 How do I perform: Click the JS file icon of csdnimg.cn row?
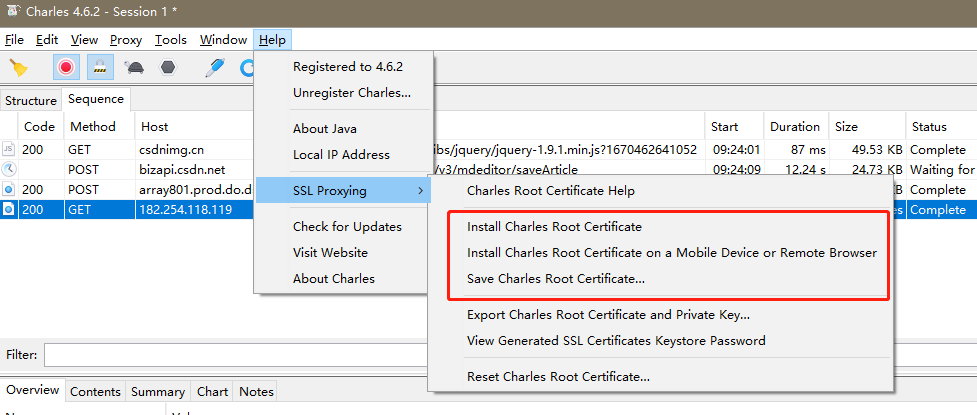click(9, 150)
